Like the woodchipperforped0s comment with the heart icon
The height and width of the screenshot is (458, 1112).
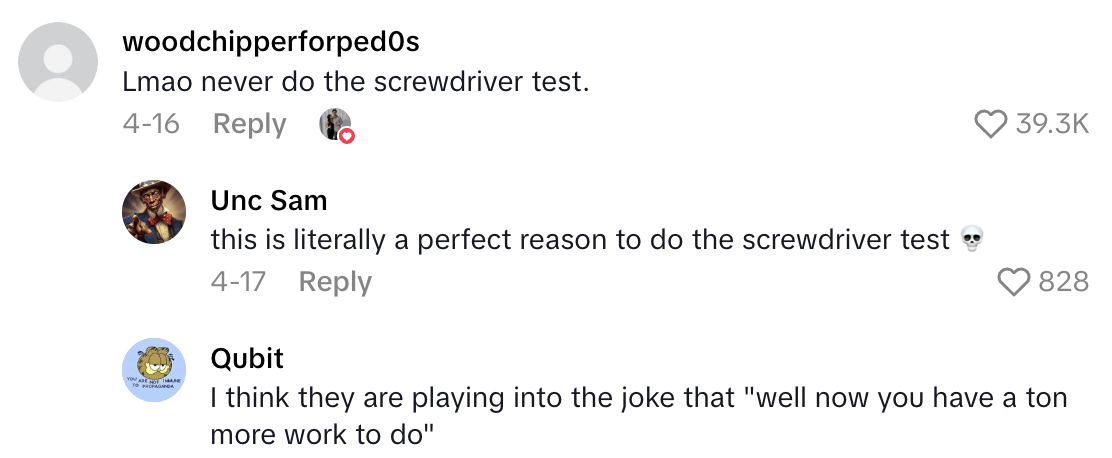991,124
